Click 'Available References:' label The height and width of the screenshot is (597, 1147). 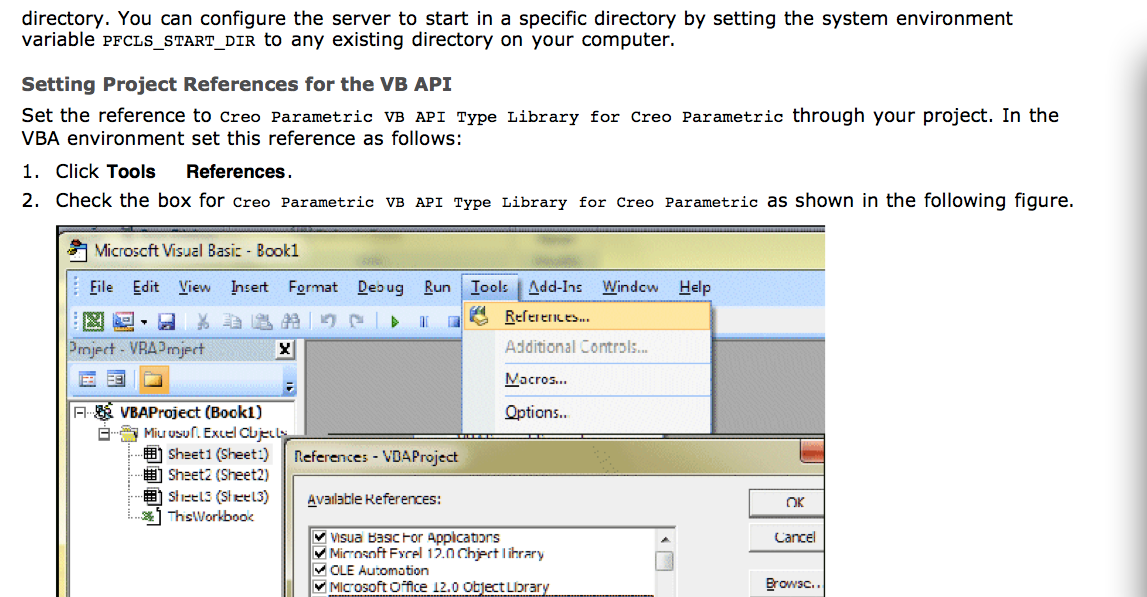tap(374, 499)
